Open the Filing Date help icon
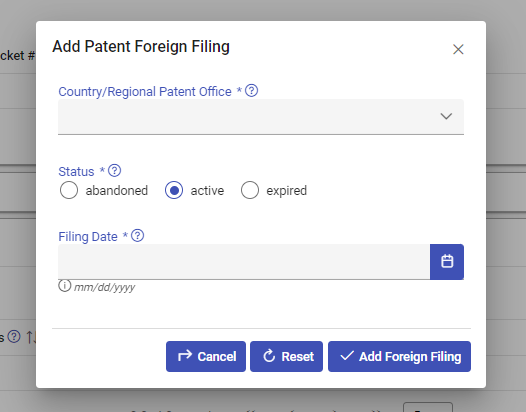526x412 pixels. (x=138, y=236)
